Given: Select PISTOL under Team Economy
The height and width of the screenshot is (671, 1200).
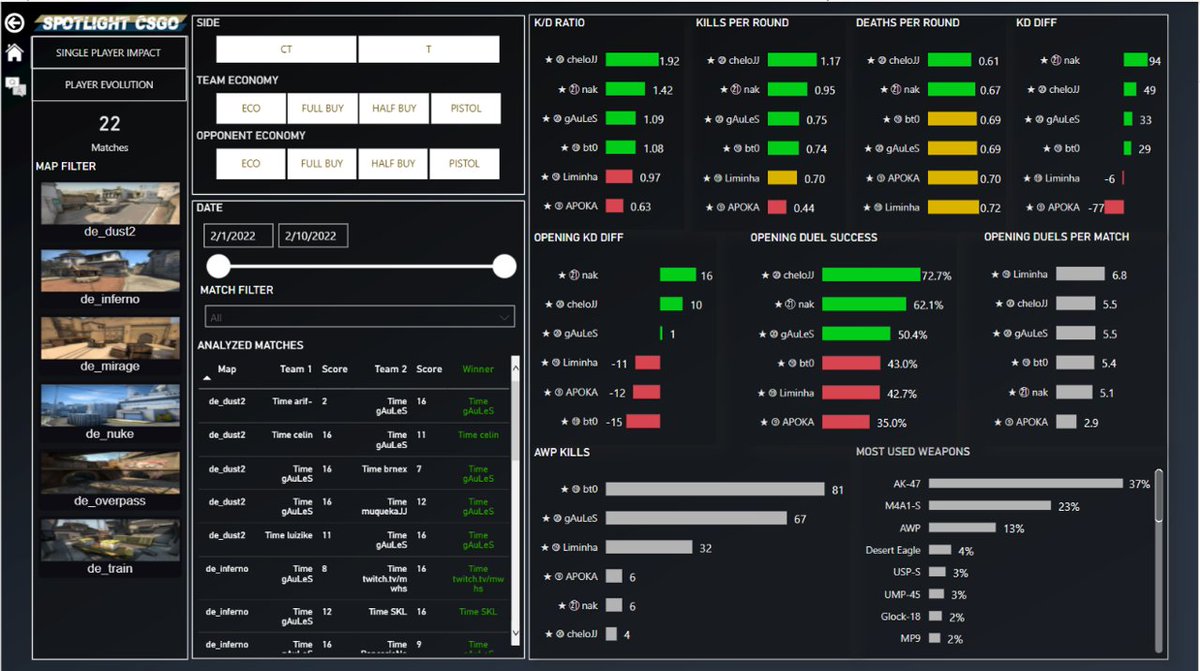Looking at the screenshot, I should 465,108.
